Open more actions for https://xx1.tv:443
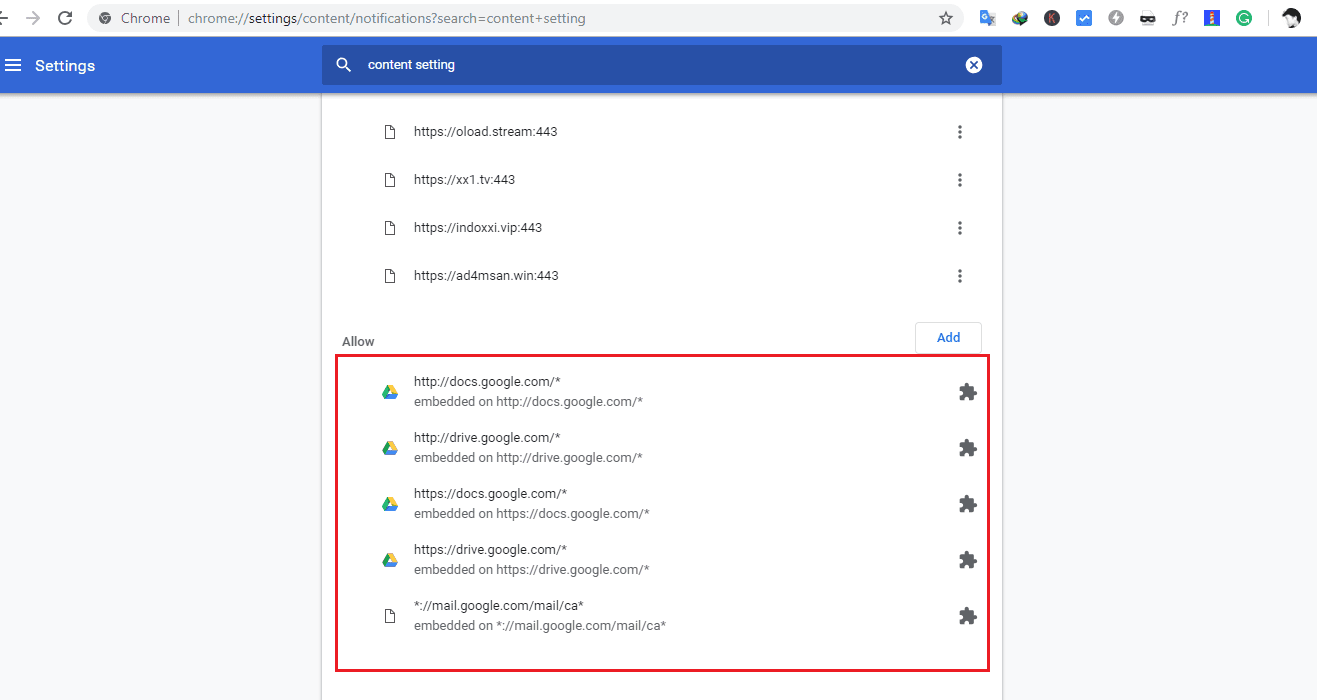This screenshot has width=1317, height=700. (x=960, y=180)
